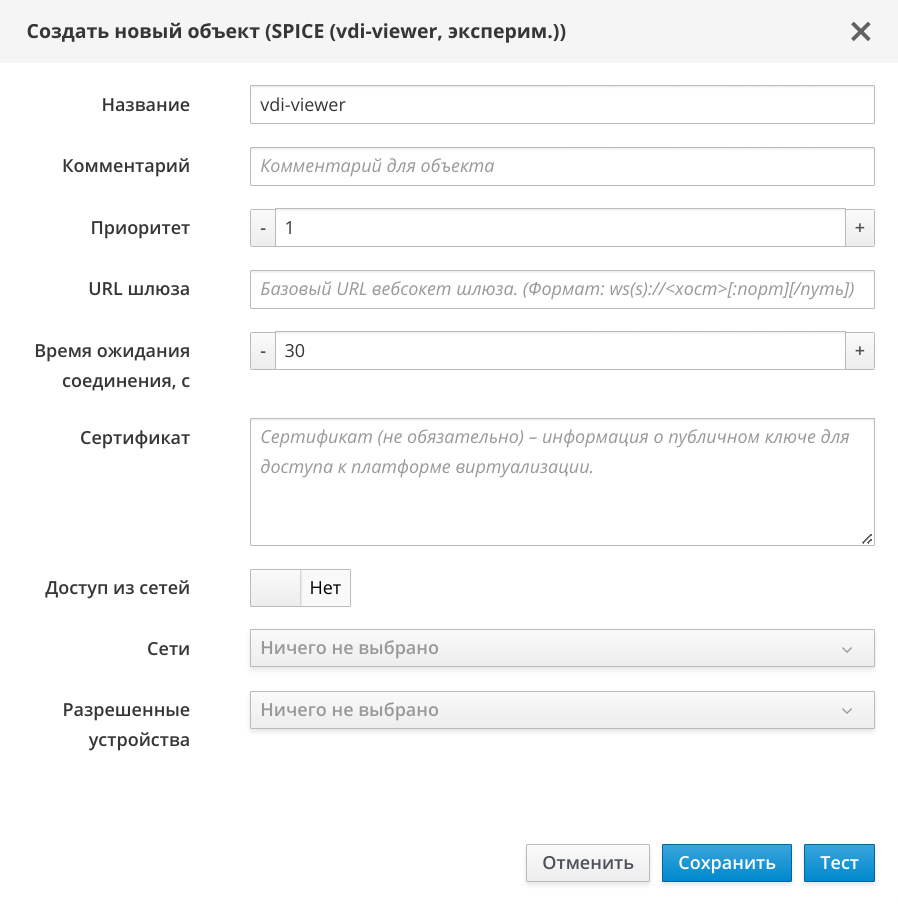The height and width of the screenshot is (904, 898).
Task: Focus the Название field with vdi-viewer
Action: [x=561, y=104]
